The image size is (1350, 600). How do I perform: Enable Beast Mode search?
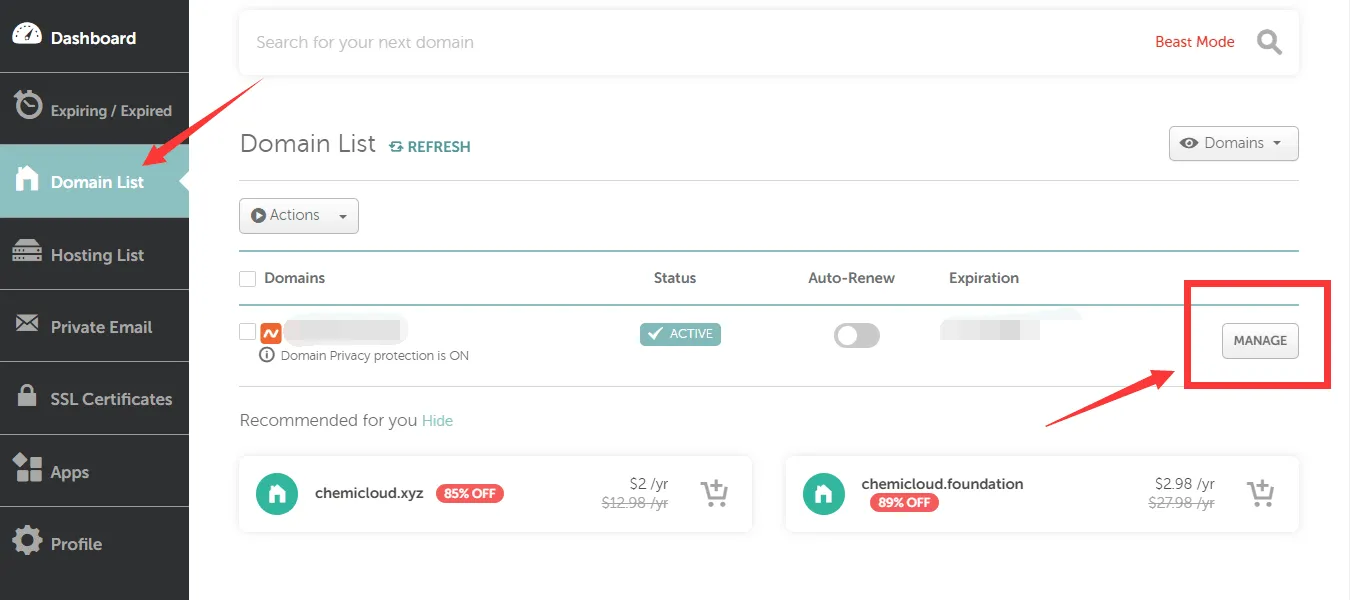1194,42
